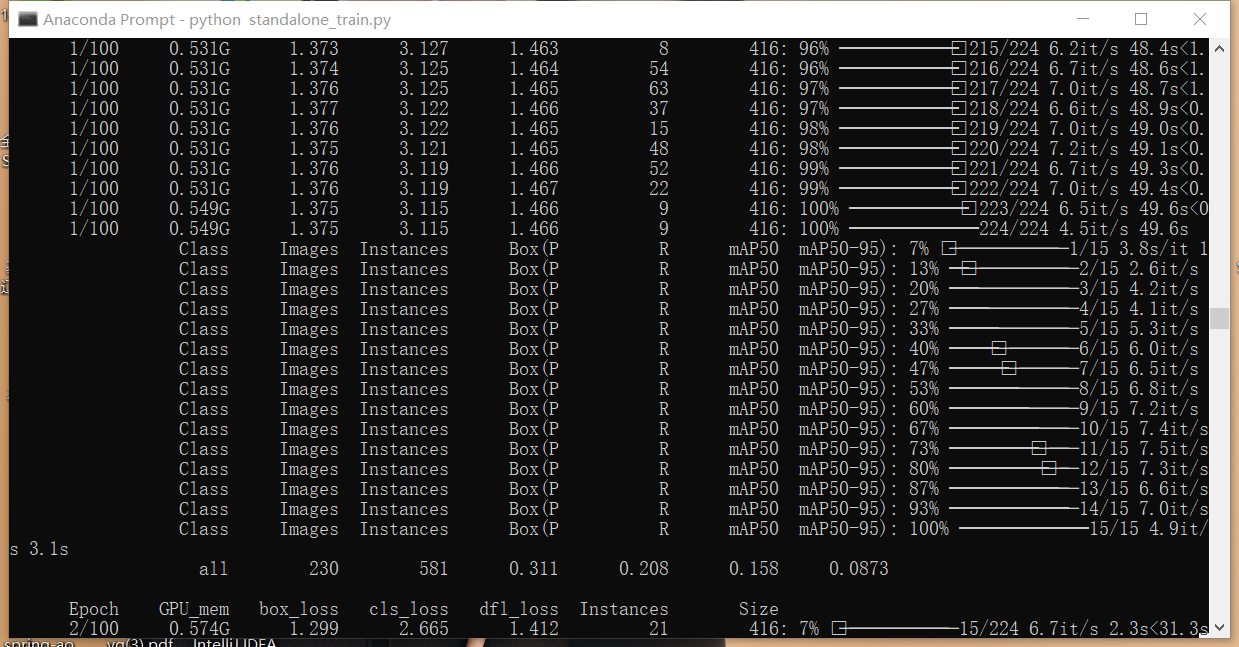The height and width of the screenshot is (647, 1239).
Task: Click the 'box_loss' column header text
Action: [x=299, y=609]
